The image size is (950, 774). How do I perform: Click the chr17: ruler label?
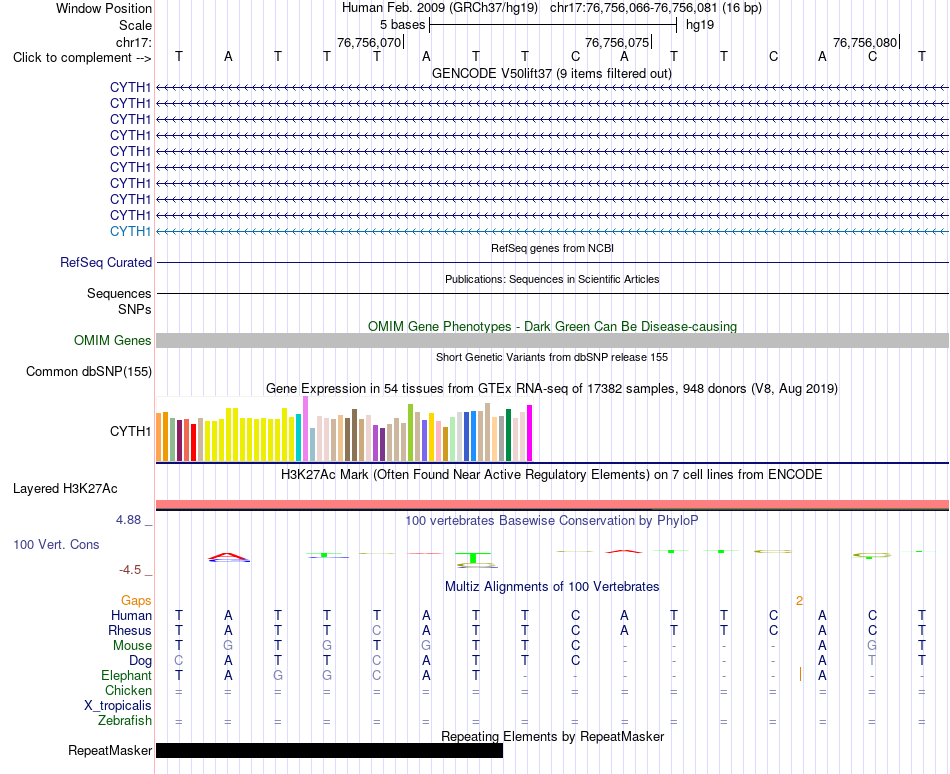tap(133, 42)
